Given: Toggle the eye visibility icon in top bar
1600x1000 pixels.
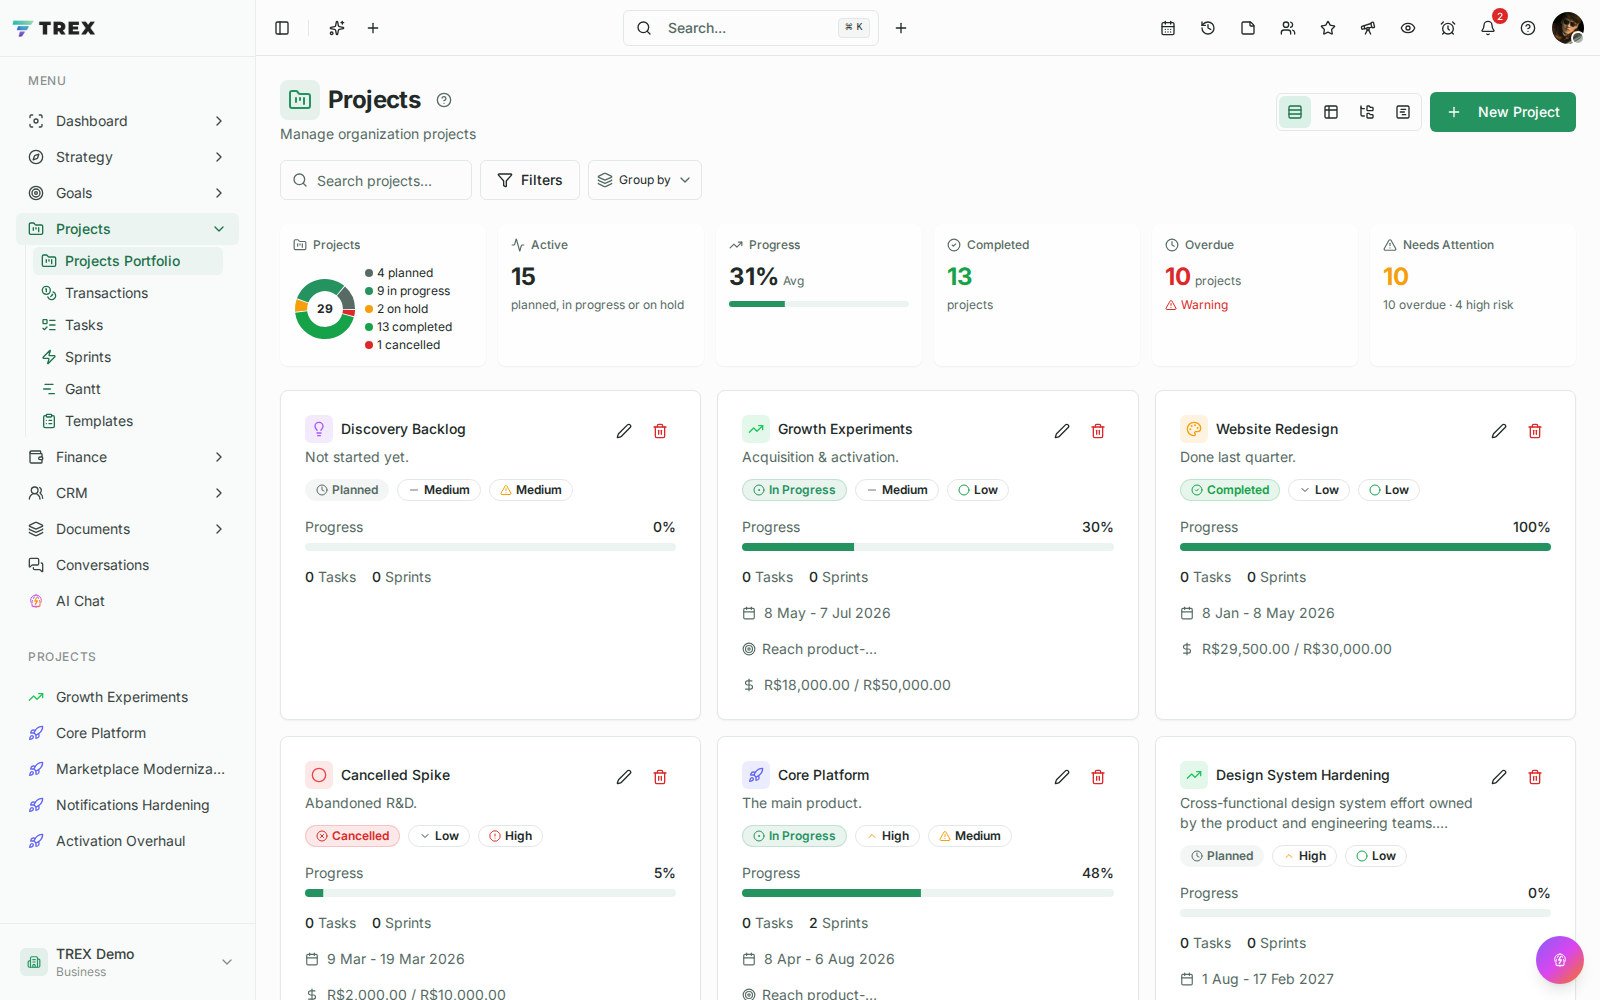Looking at the screenshot, I should [x=1408, y=28].
